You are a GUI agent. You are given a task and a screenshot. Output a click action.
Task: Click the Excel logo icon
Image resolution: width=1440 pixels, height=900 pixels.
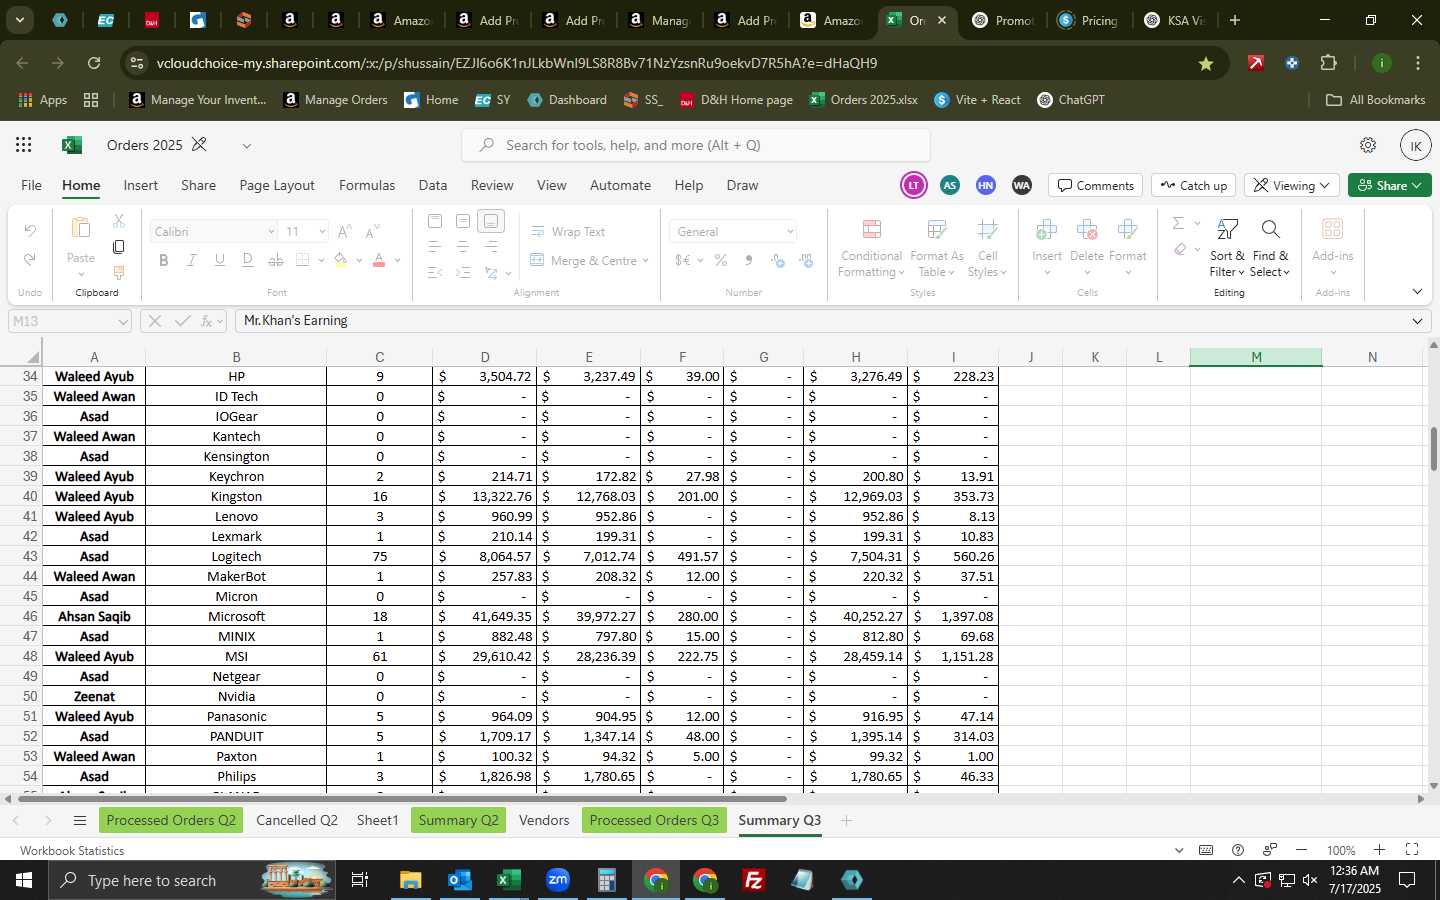pos(71,145)
